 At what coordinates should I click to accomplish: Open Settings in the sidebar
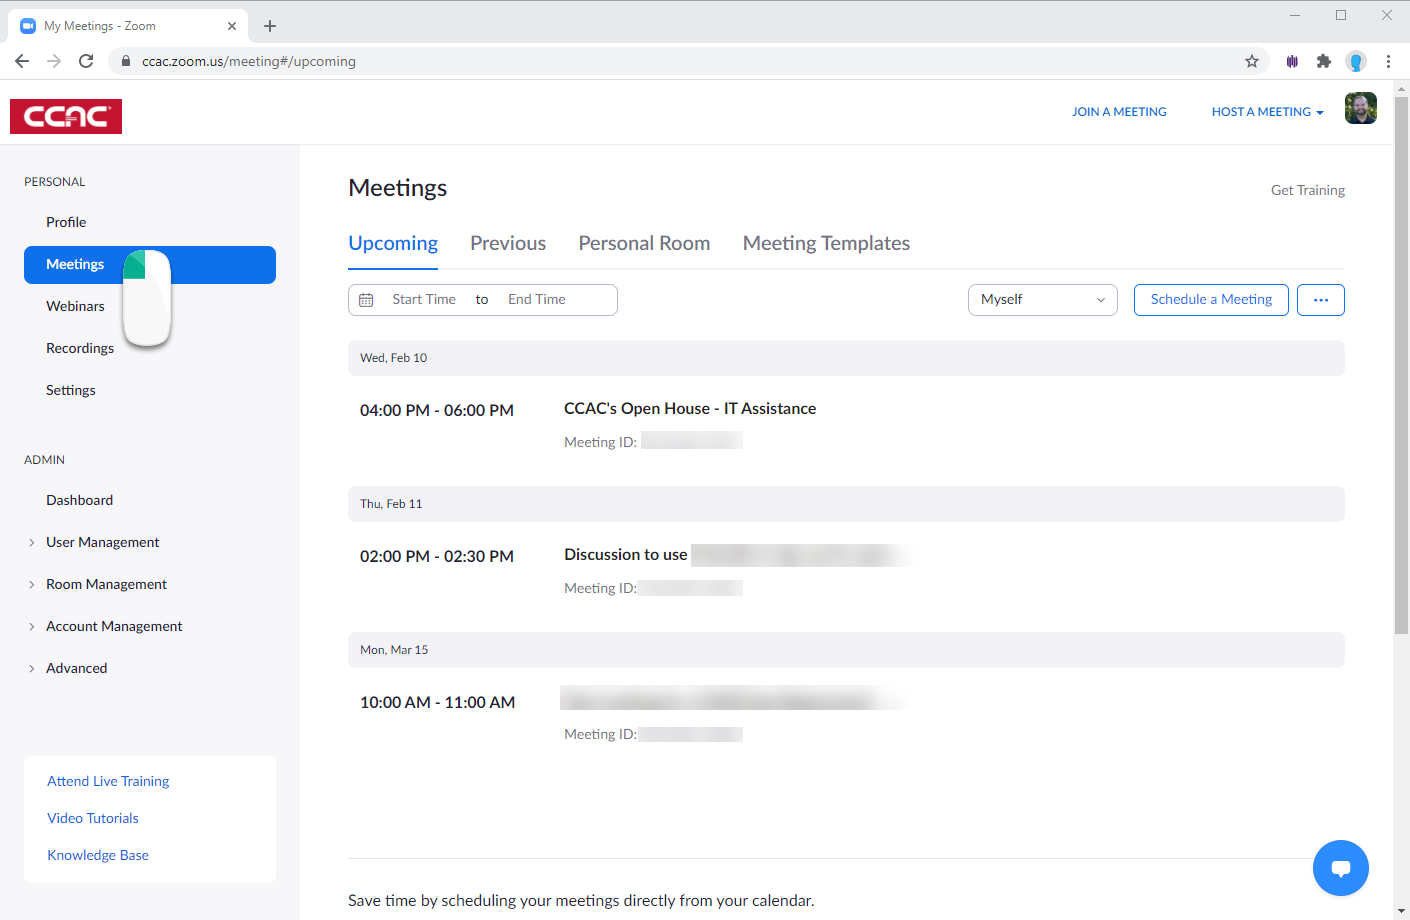[71, 390]
